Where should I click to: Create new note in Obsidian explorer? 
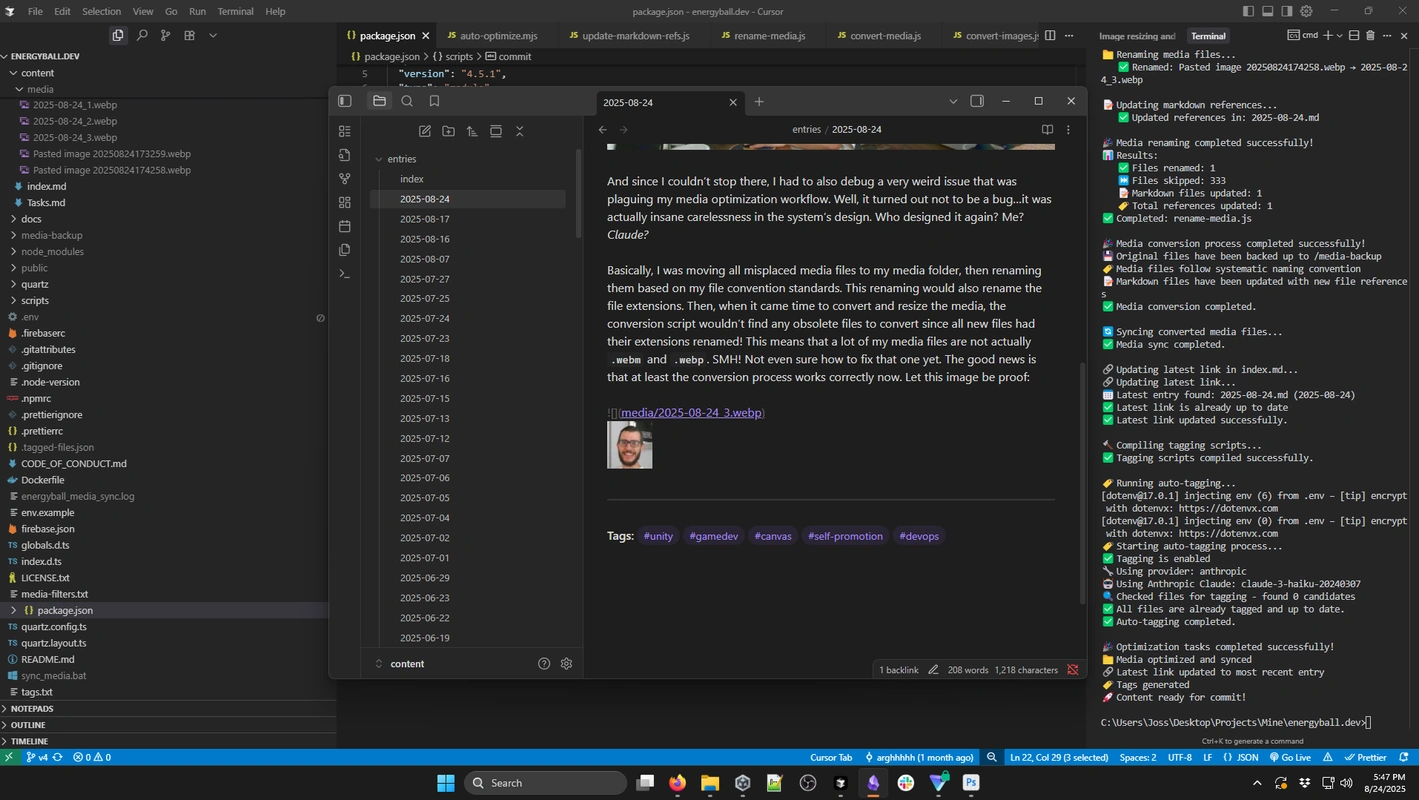click(x=425, y=131)
